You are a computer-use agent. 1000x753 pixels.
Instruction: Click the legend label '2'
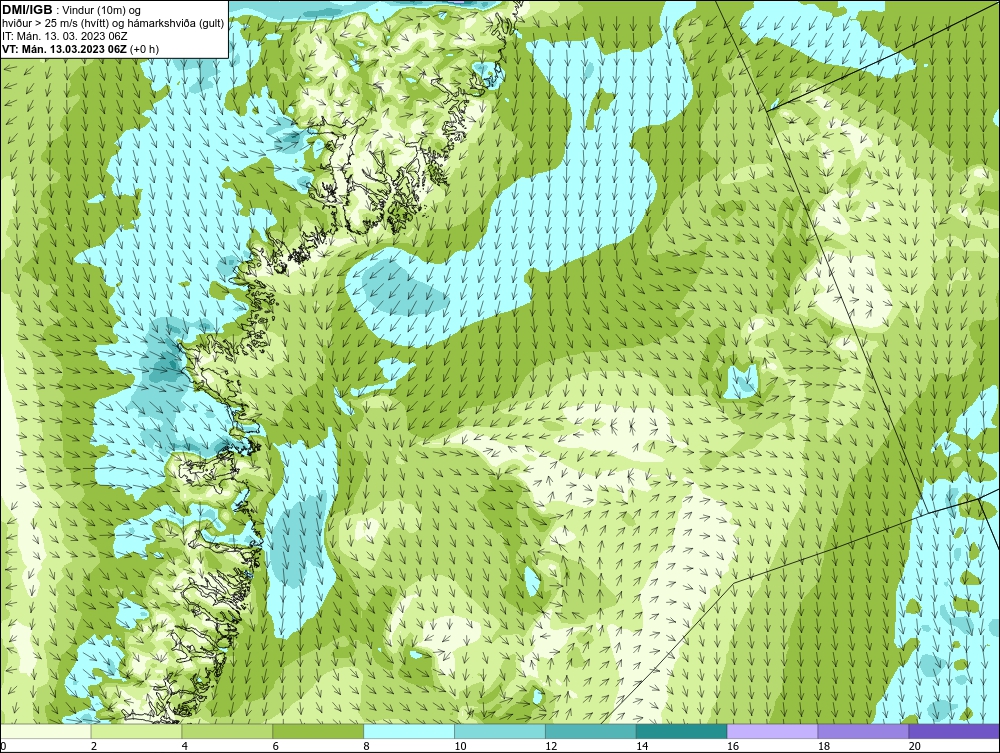[x=94, y=746]
